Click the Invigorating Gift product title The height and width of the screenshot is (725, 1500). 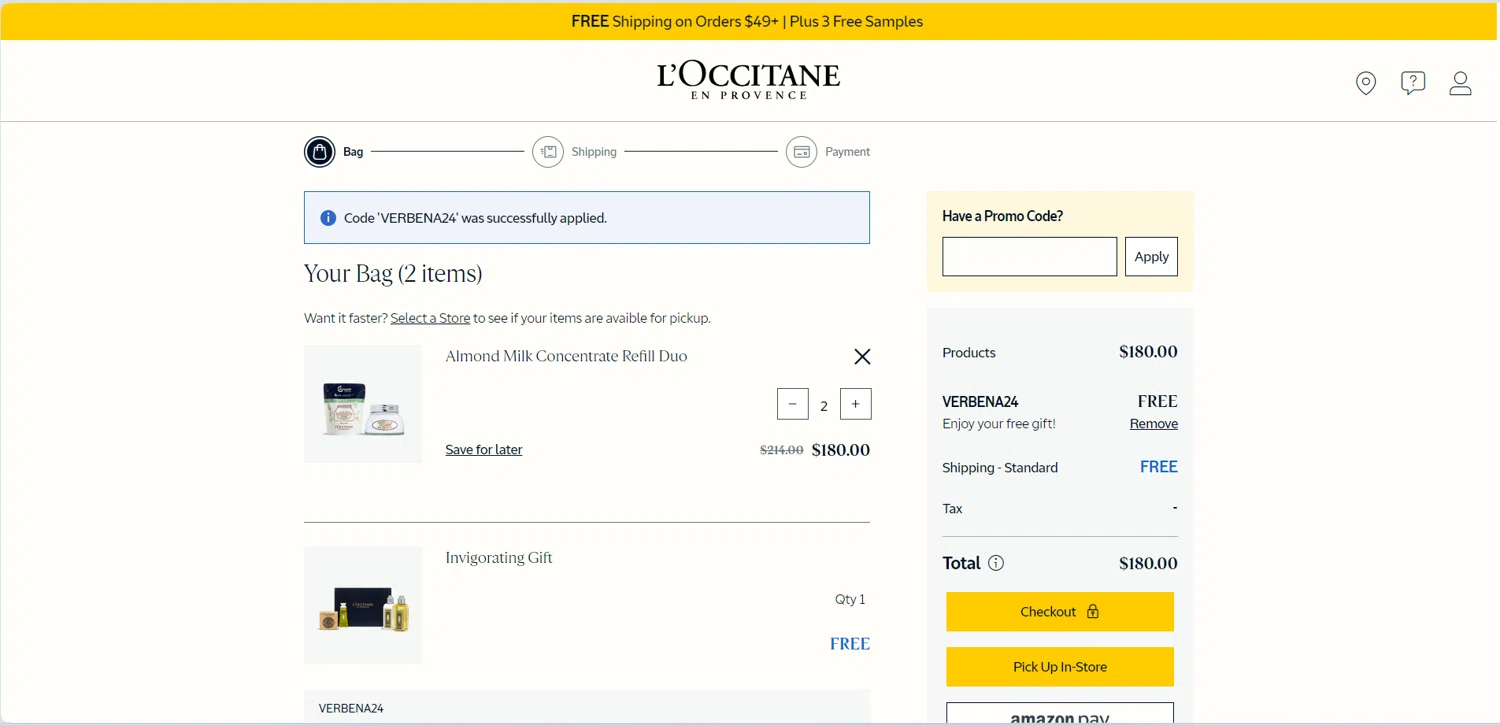[499, 558]
